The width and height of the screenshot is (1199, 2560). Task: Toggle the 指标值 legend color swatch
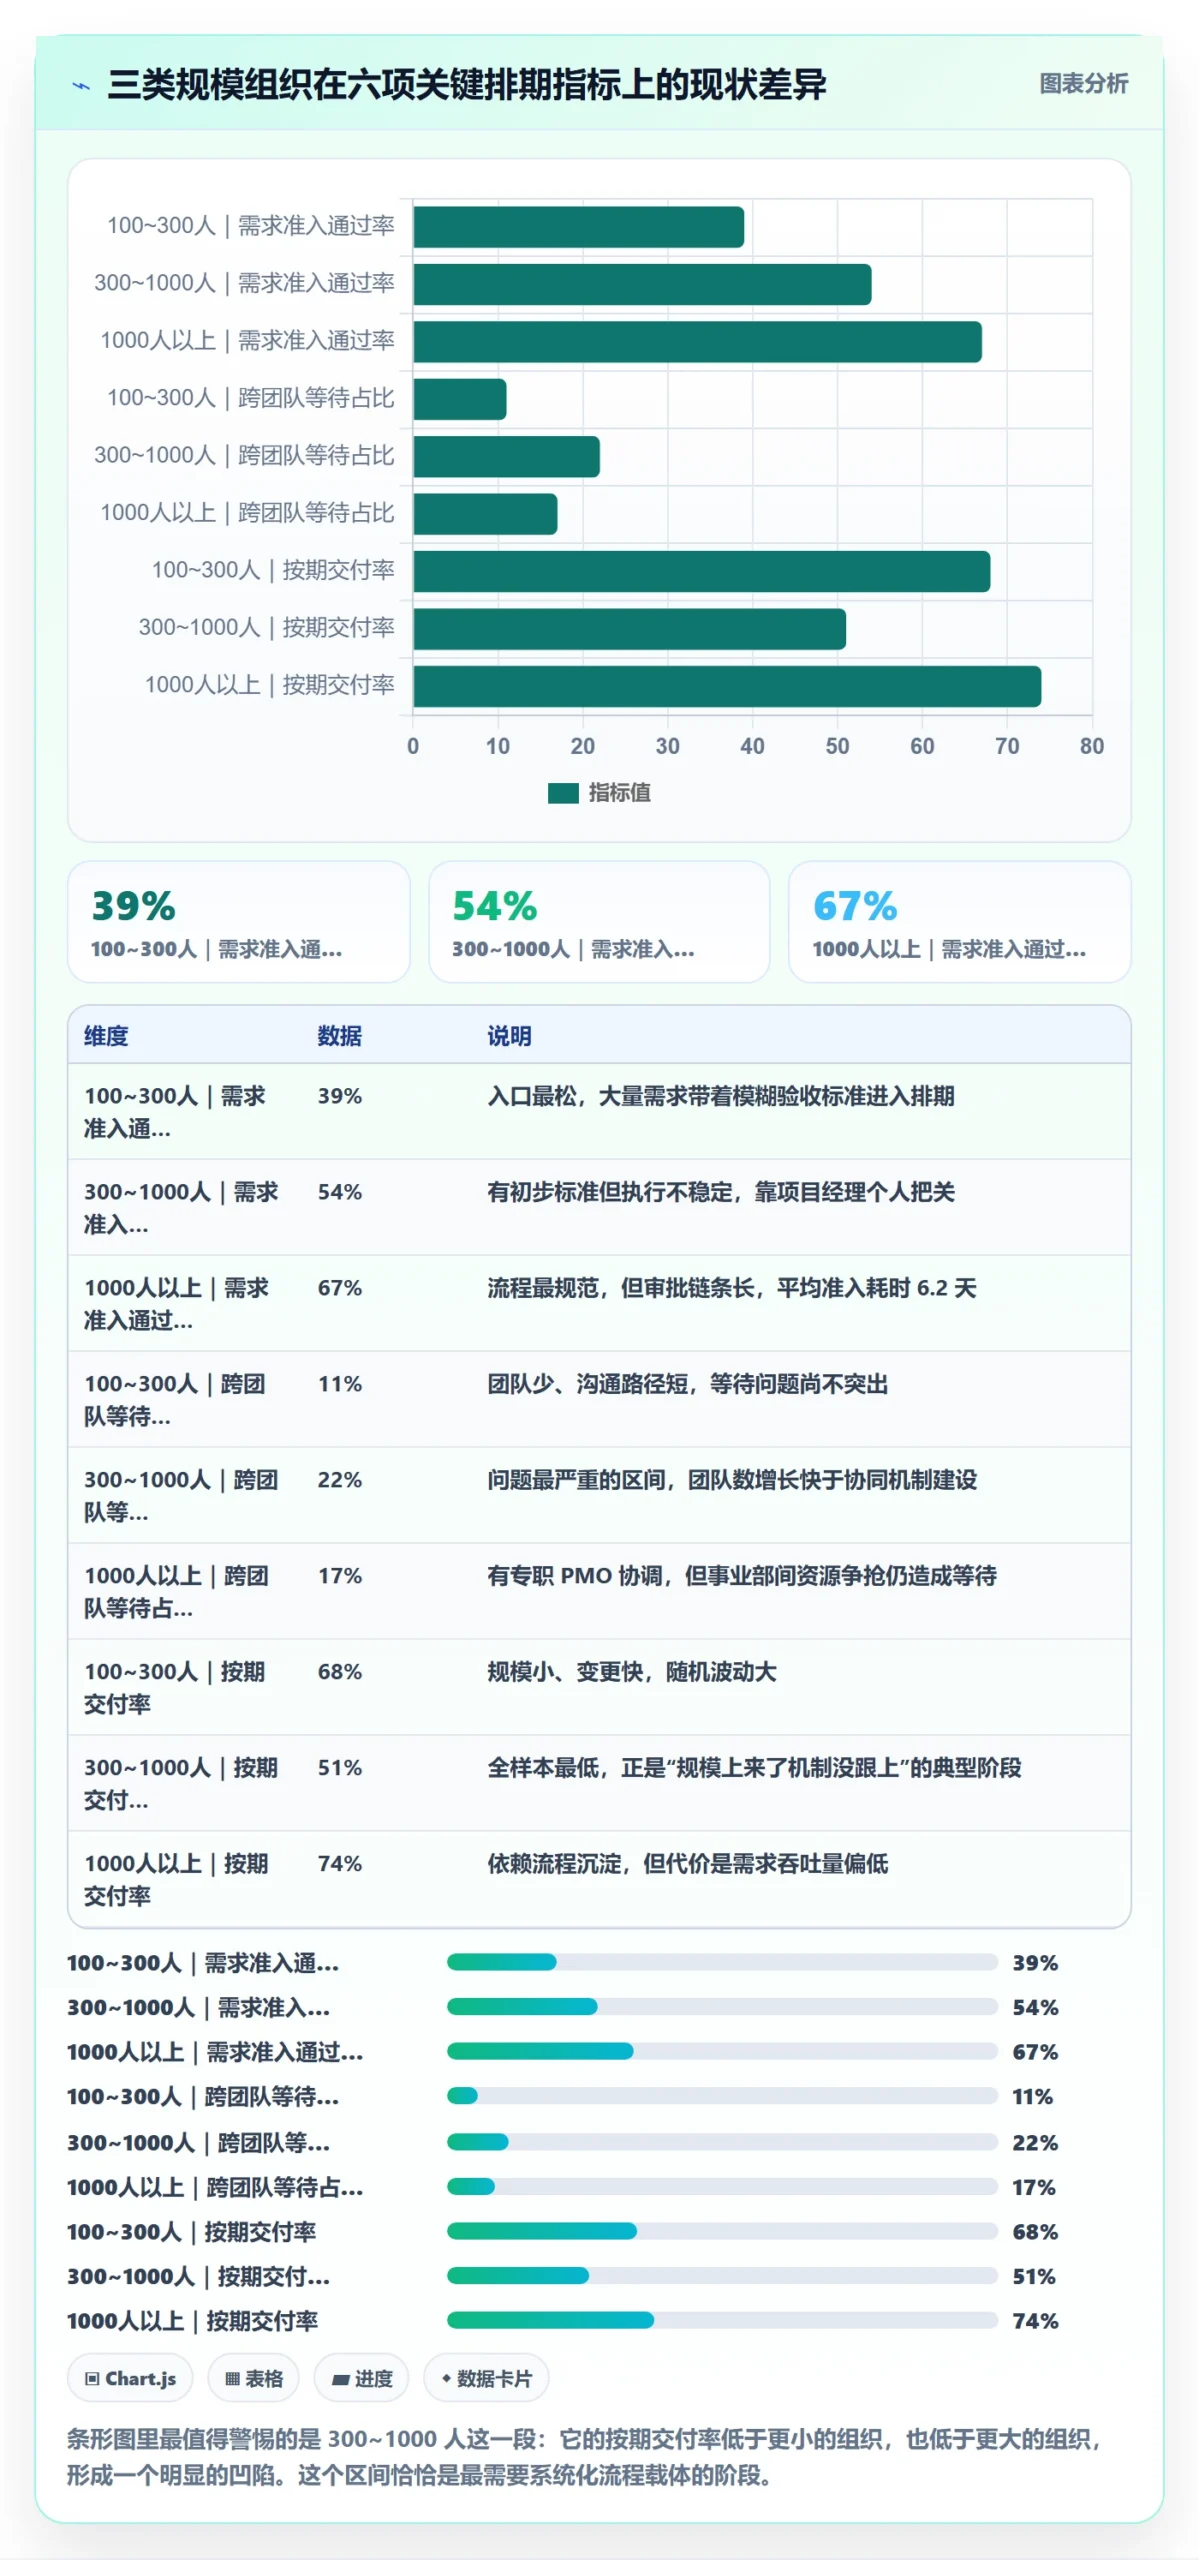563,793
